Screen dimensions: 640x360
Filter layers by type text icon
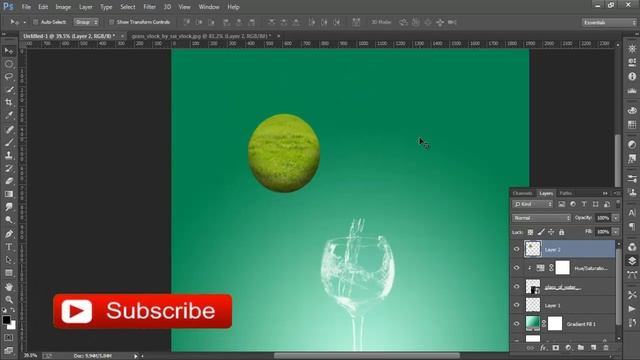pyautogui.click(x=584, y=204)
